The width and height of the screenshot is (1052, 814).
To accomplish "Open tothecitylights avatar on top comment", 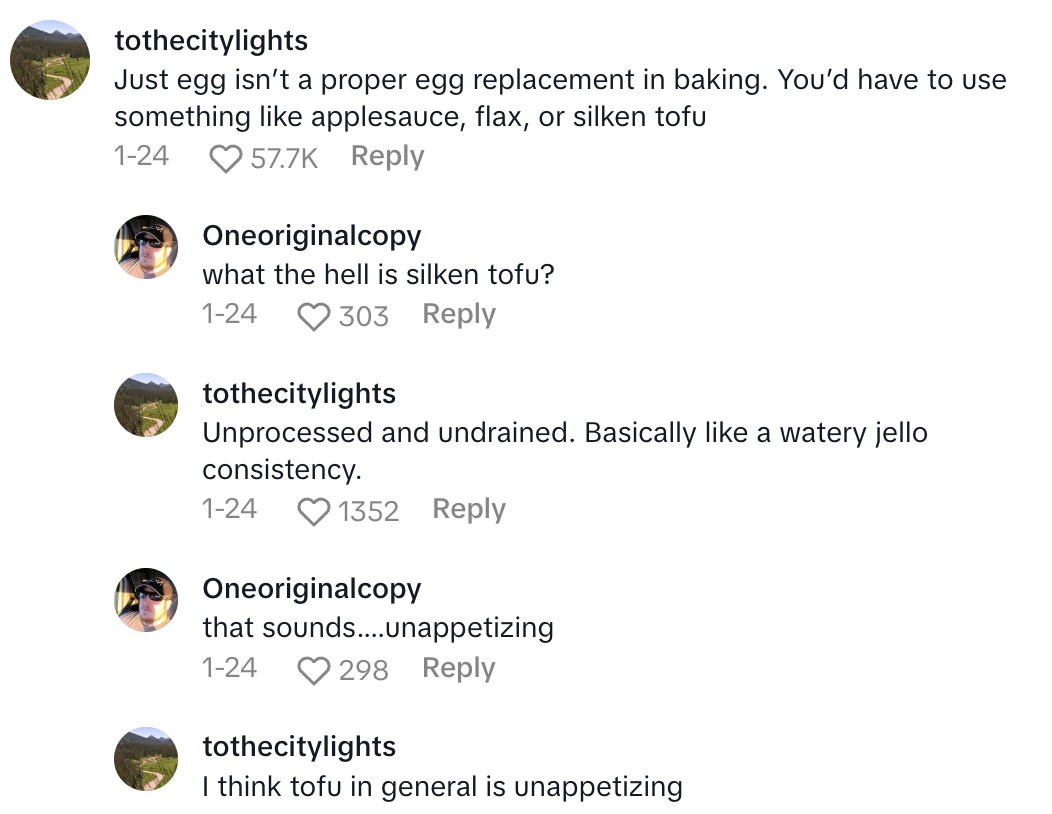I will [51, 59].
